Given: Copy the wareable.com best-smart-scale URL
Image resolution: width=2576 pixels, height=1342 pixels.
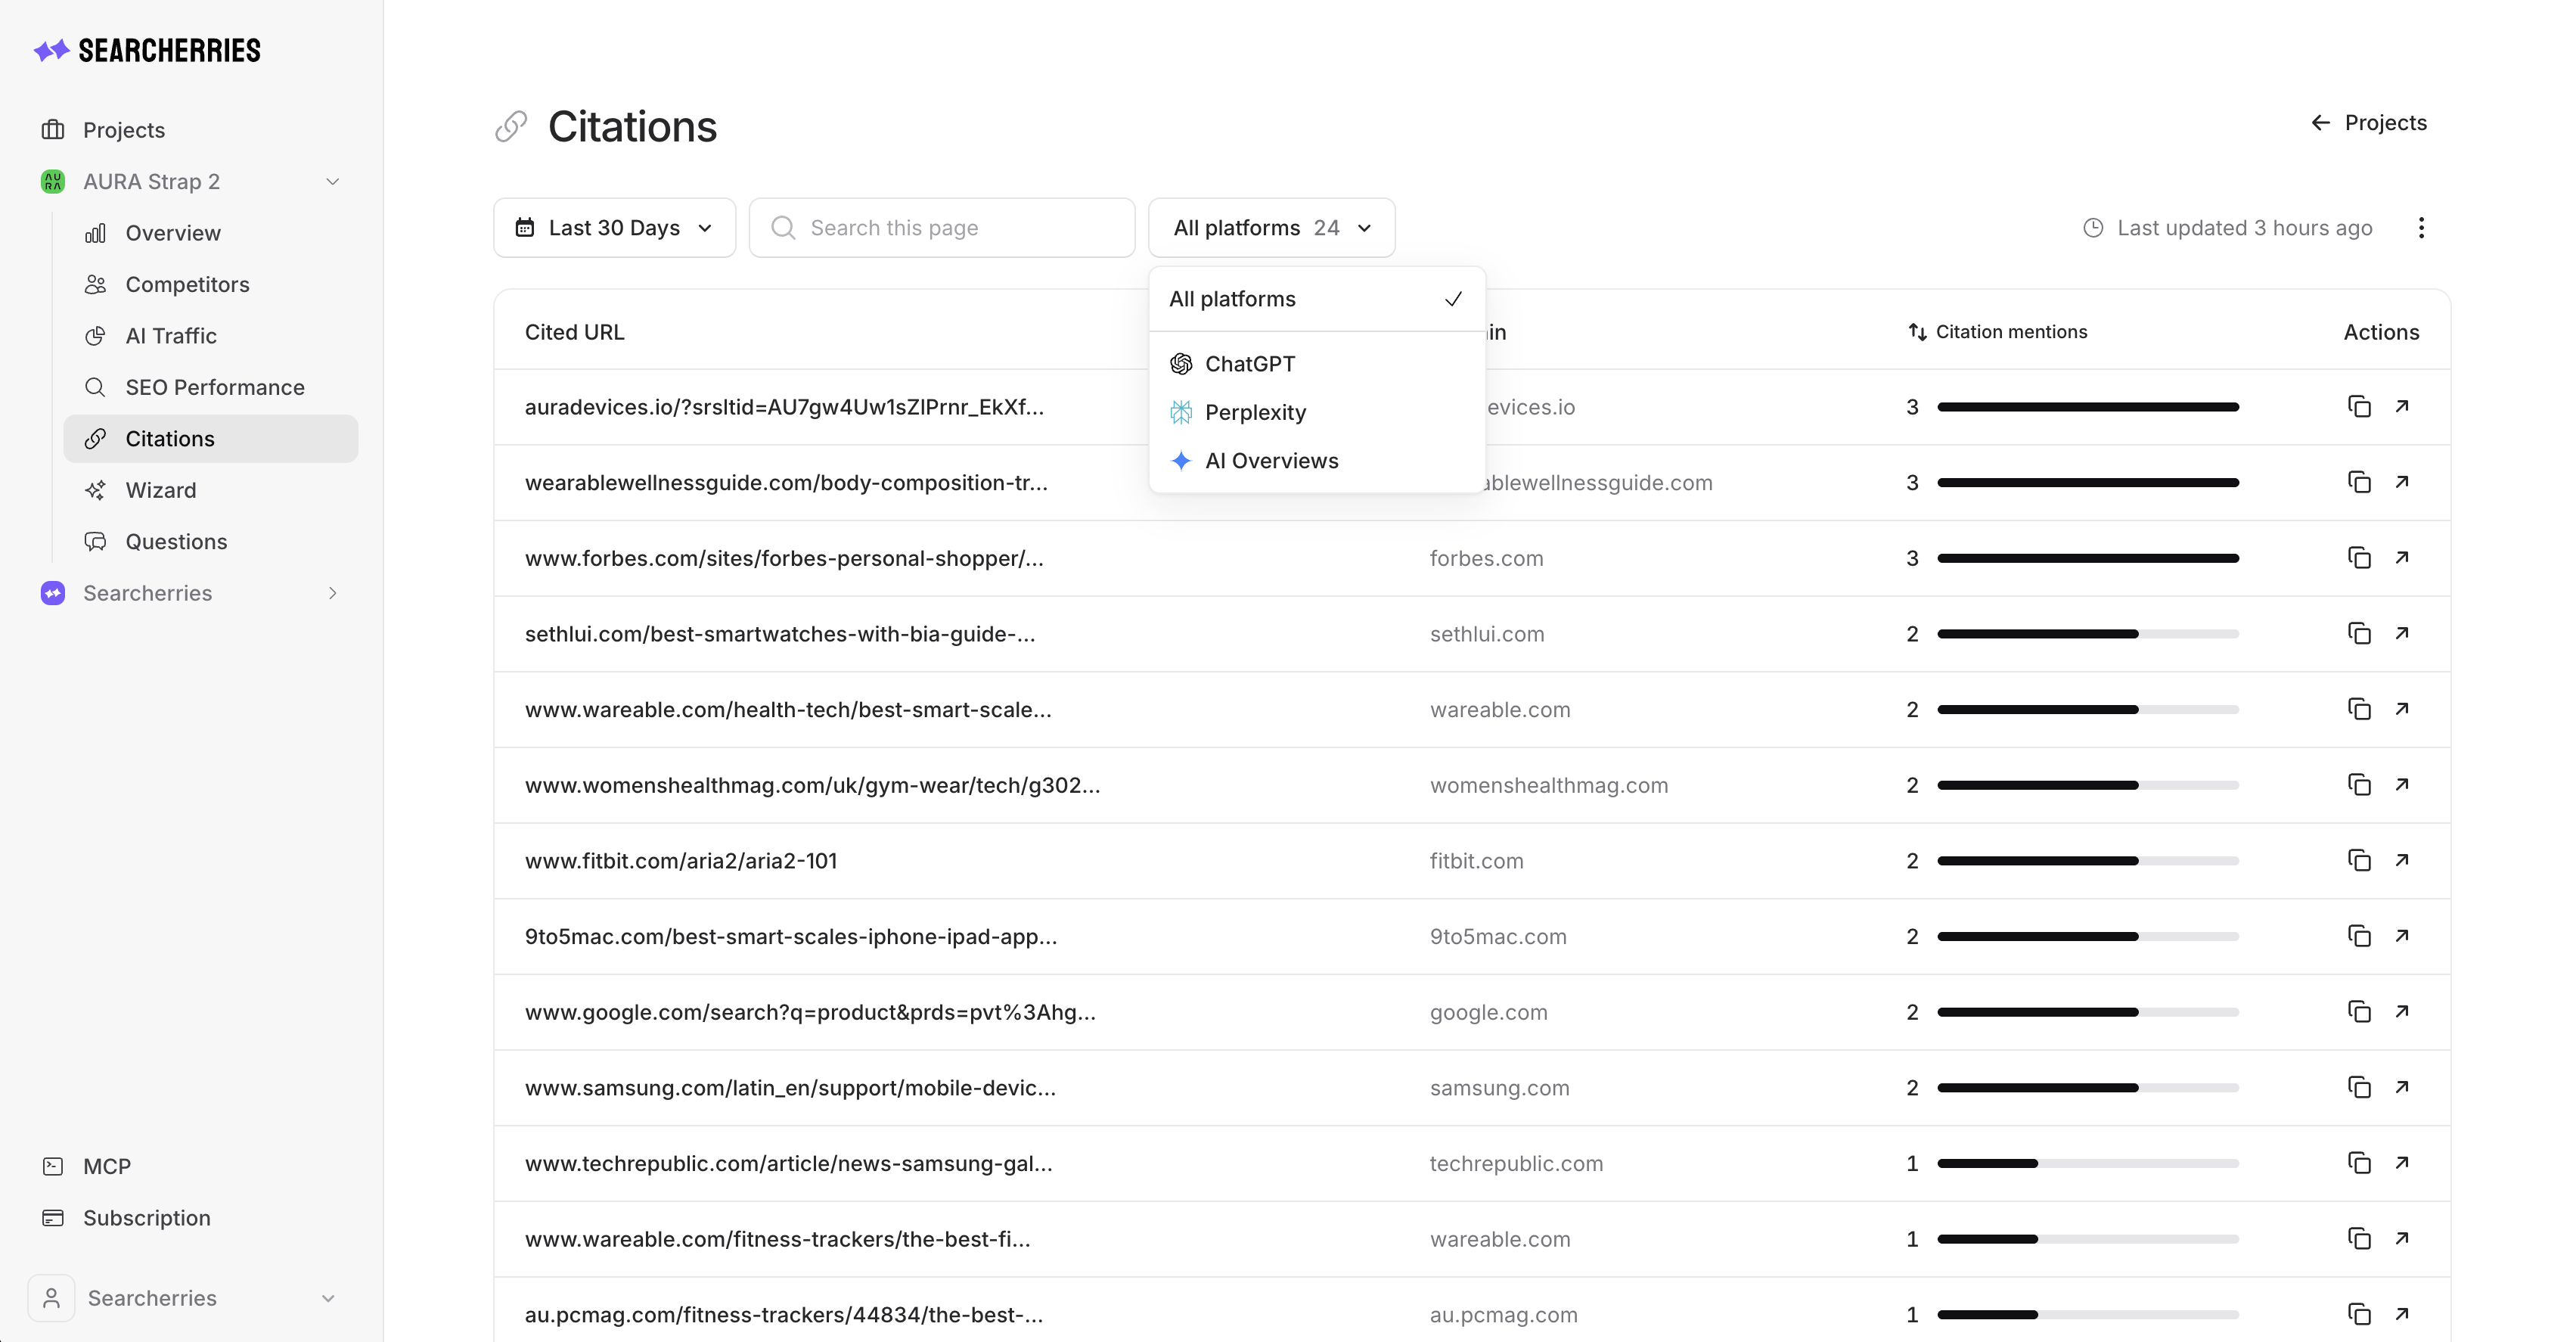Looking at the screenshot, I should click(x=2359, y=709).
